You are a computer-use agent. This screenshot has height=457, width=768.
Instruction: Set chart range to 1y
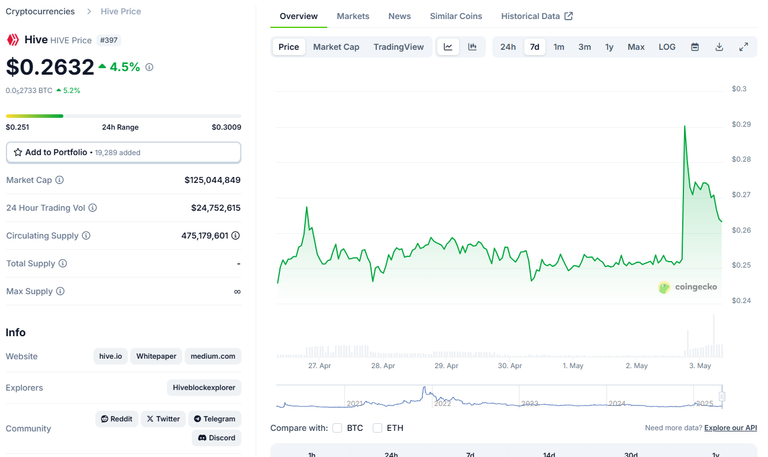pos(609,47)
